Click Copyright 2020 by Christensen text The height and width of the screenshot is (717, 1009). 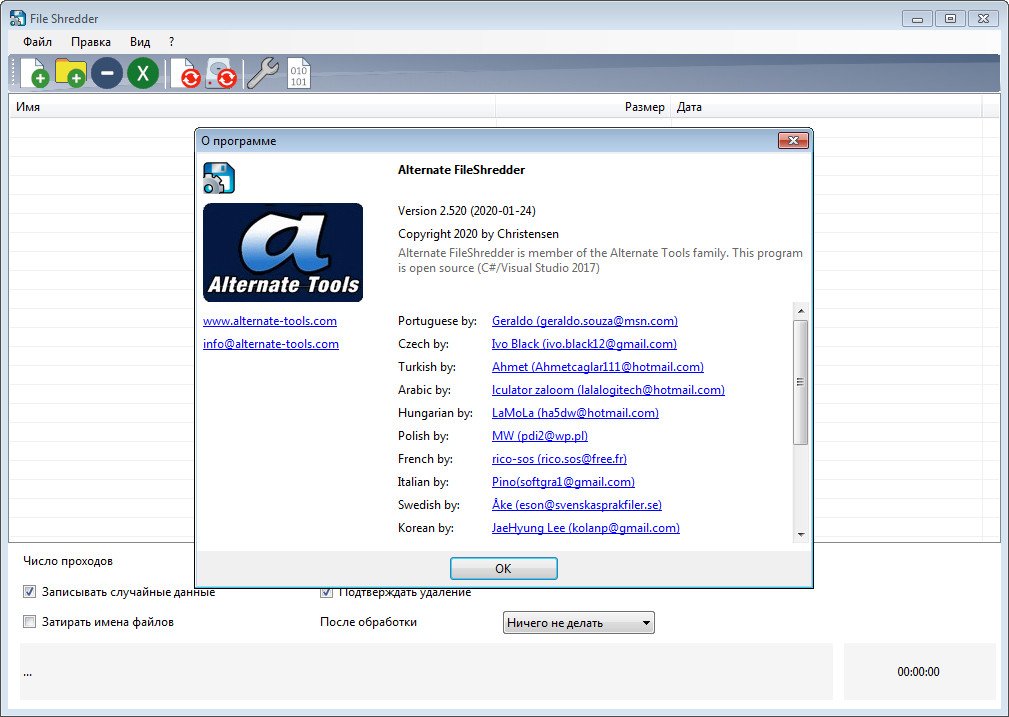478,234
